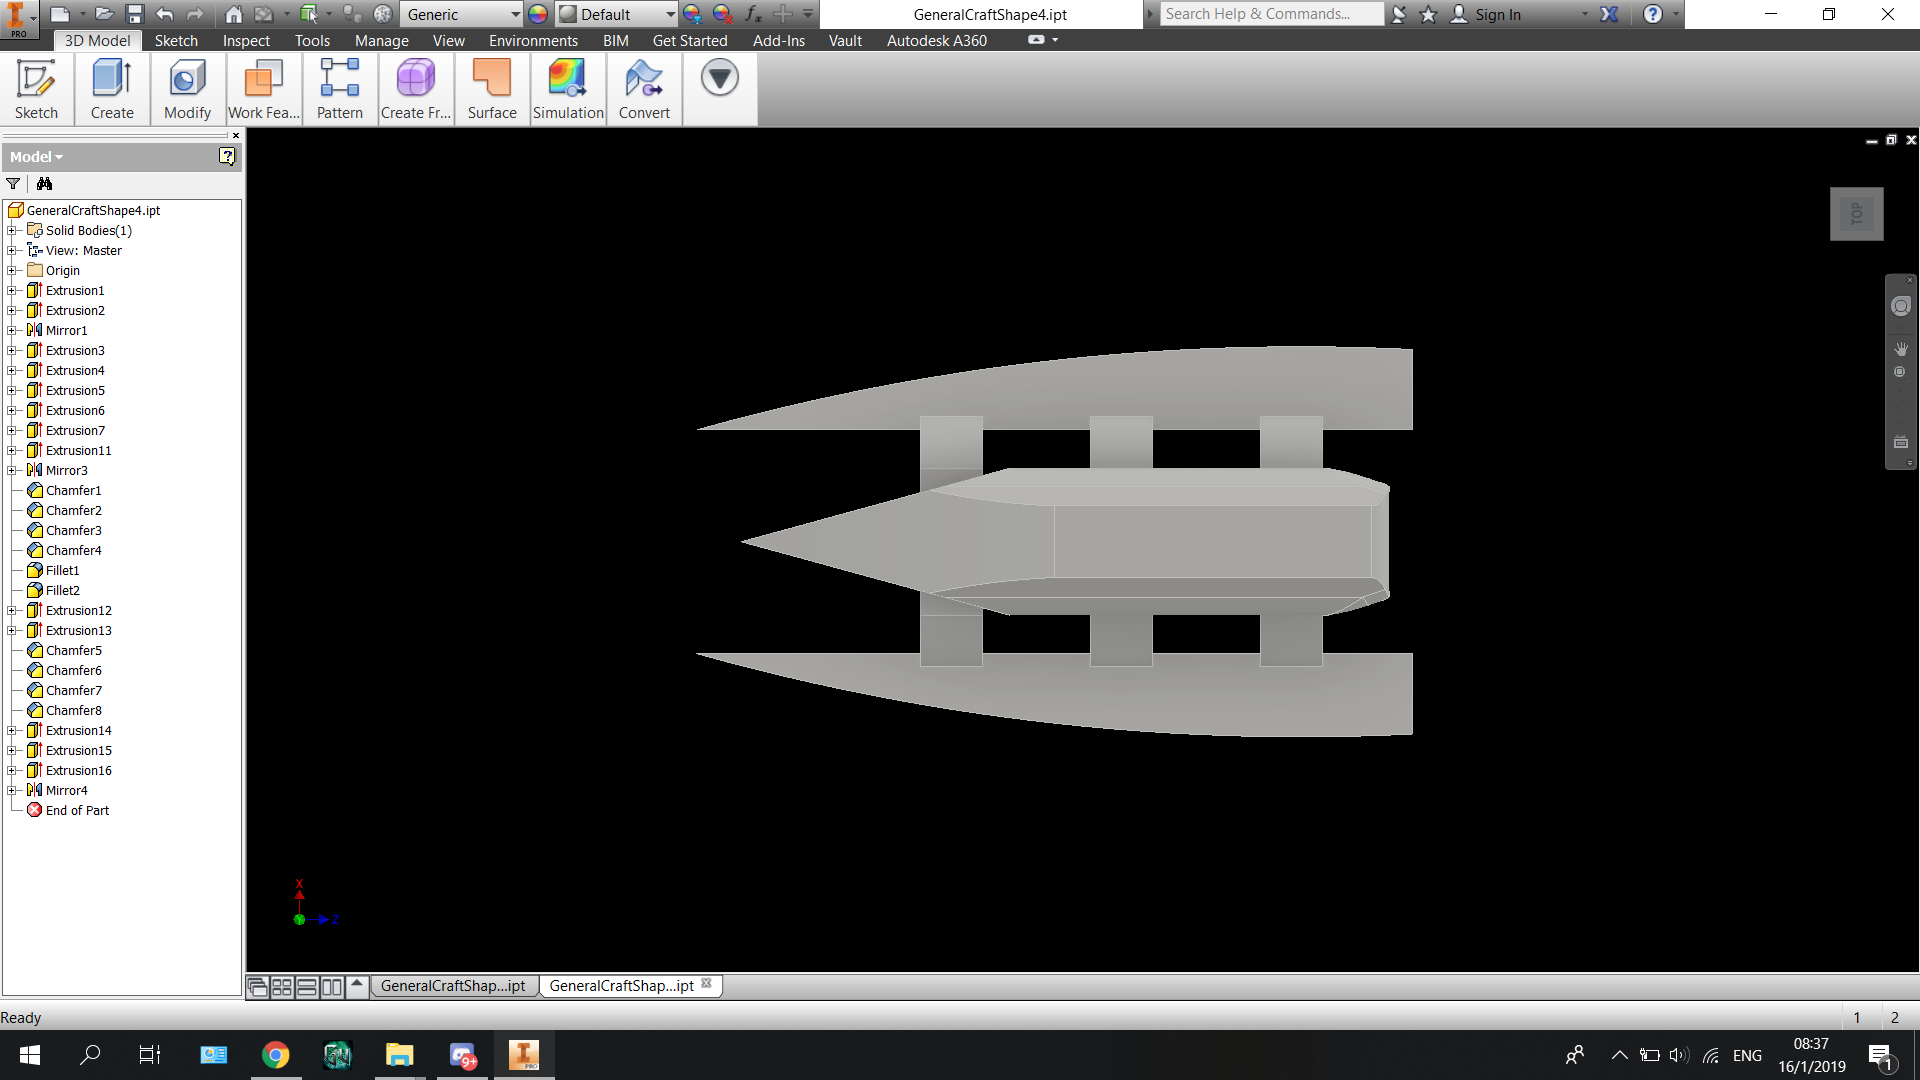Expand the Mirror1 tree node
This screenshot has width=1920, height=1080.
[x=12, y=330]
